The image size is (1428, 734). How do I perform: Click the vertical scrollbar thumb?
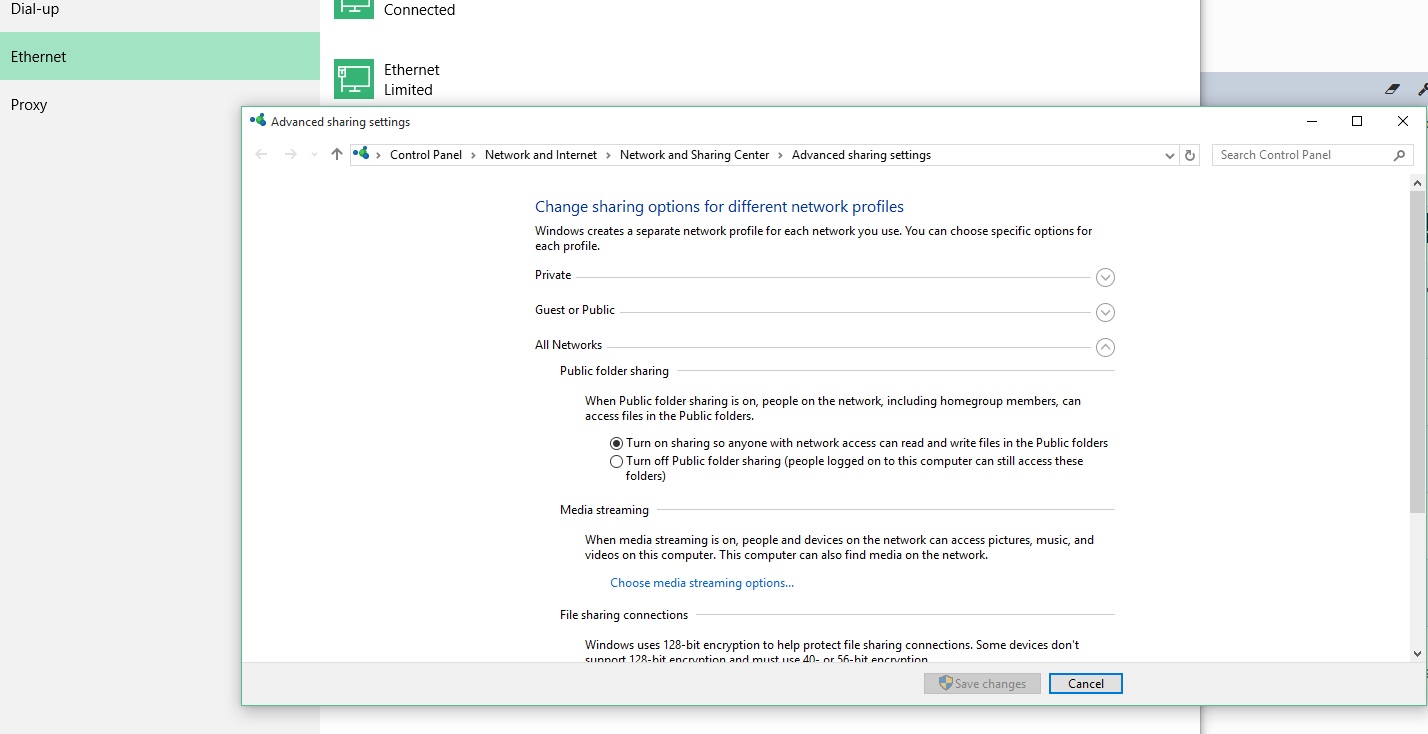tap(1417, 354)
